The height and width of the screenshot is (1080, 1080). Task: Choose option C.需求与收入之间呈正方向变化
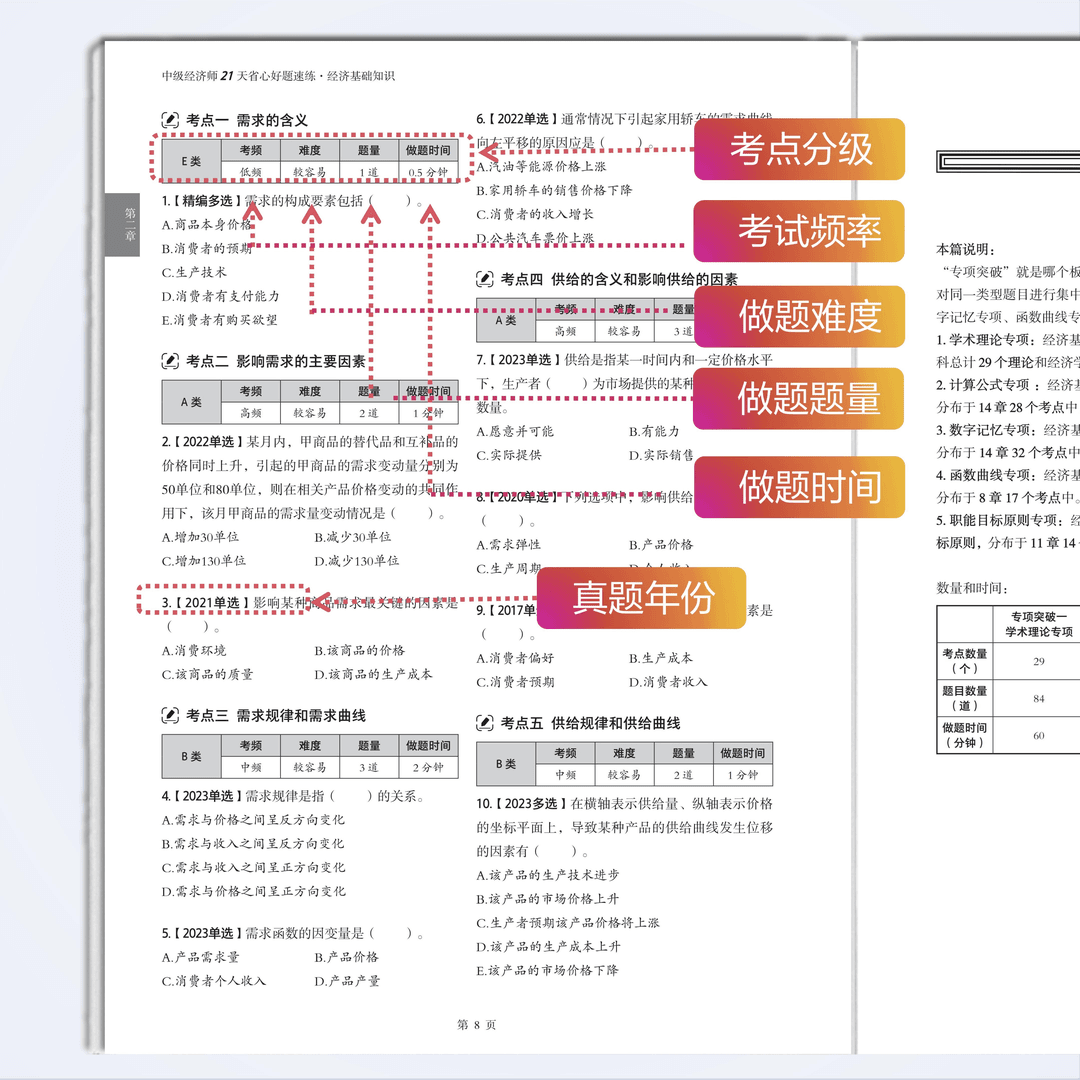[x=253, y=867]
